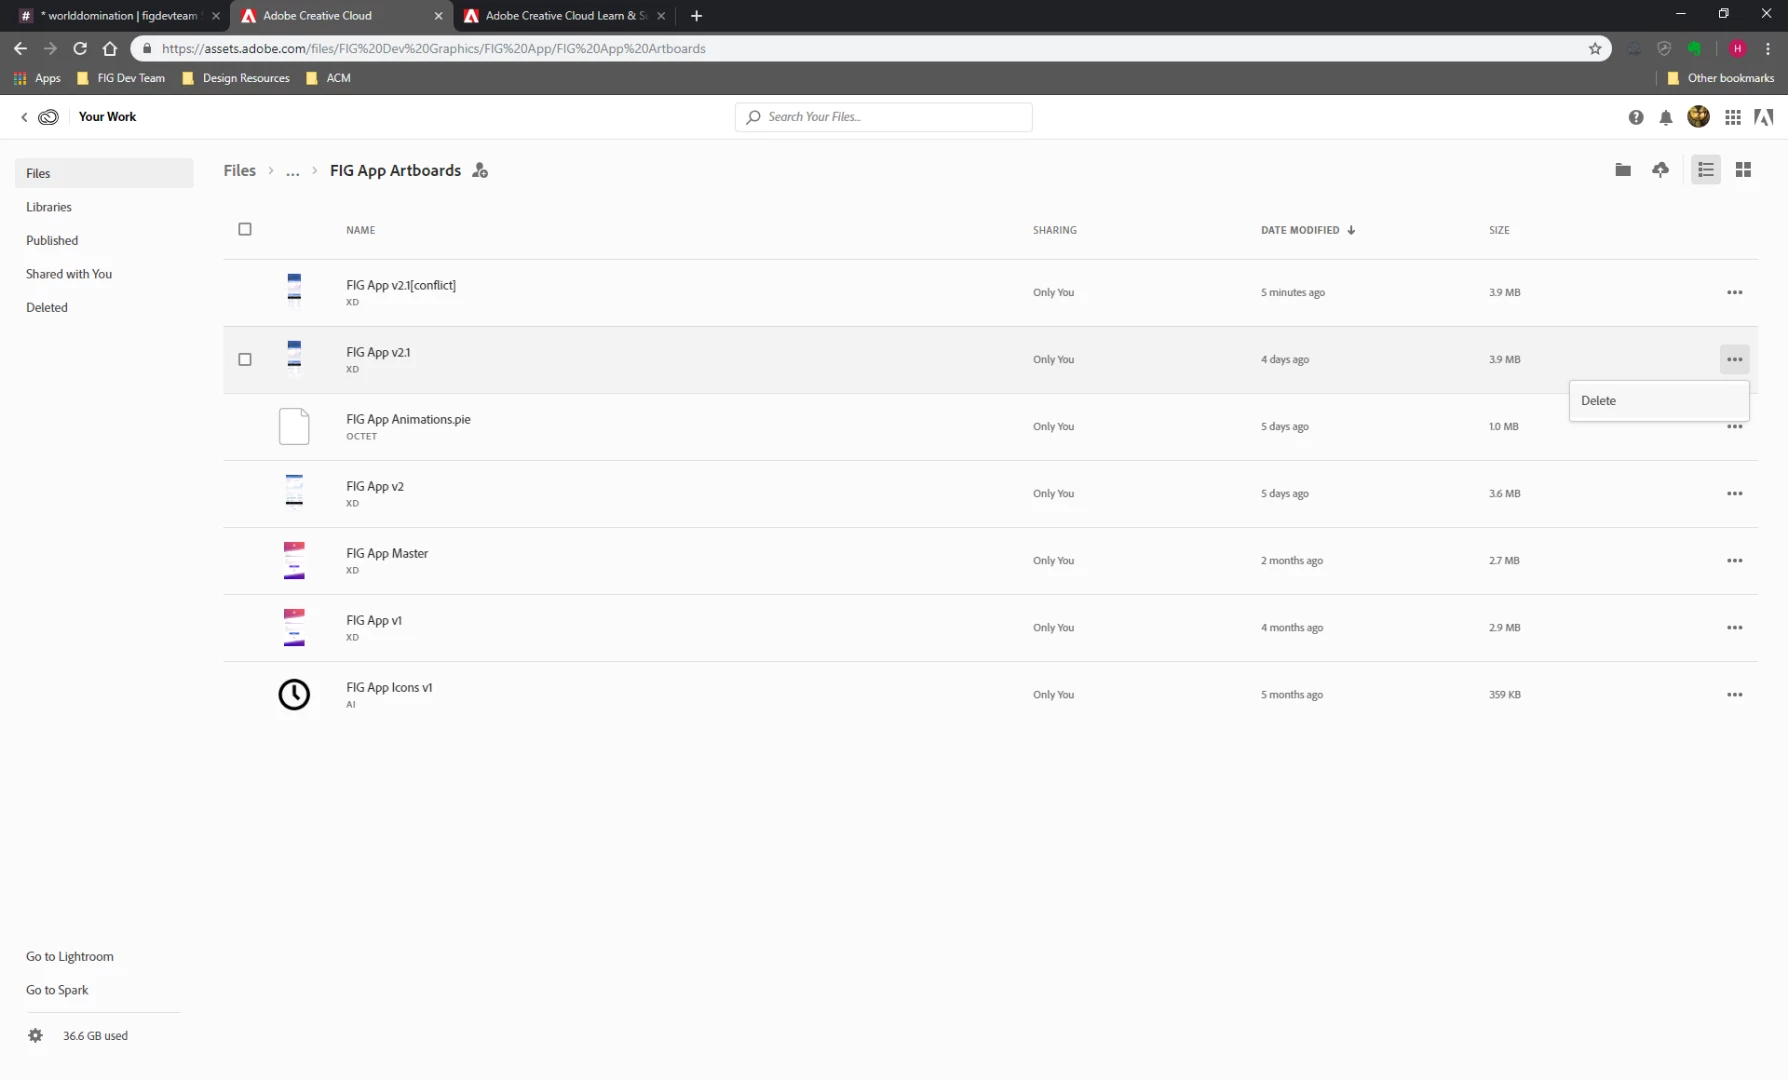This screenshot has width=1788, height=1080.
Task: Select all files checkbox in header
Action: [x=245, y=229]
